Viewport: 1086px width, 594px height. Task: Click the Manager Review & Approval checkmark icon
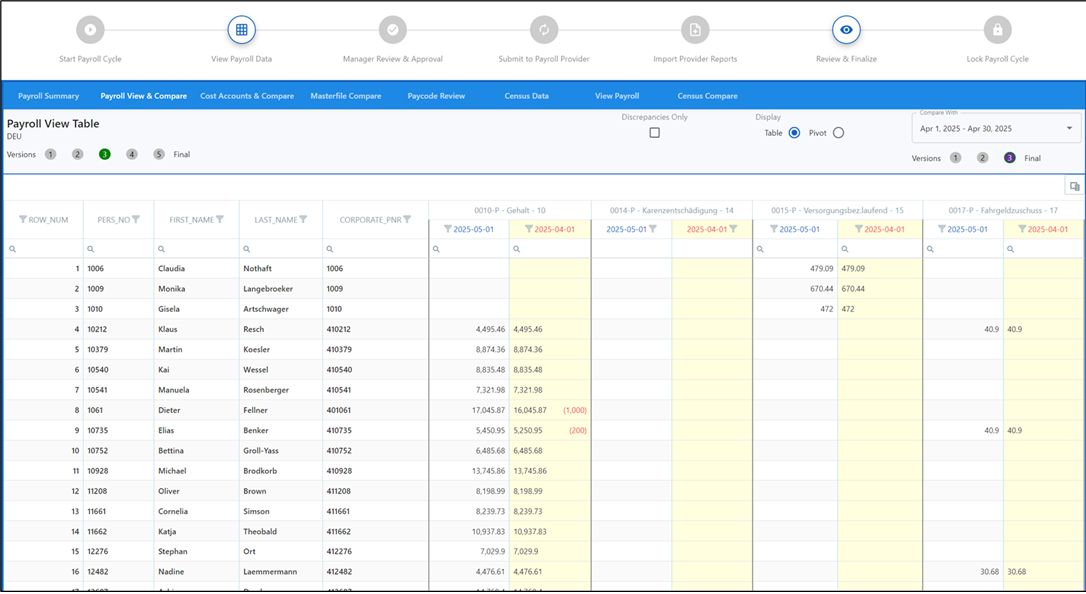point(393,29)
